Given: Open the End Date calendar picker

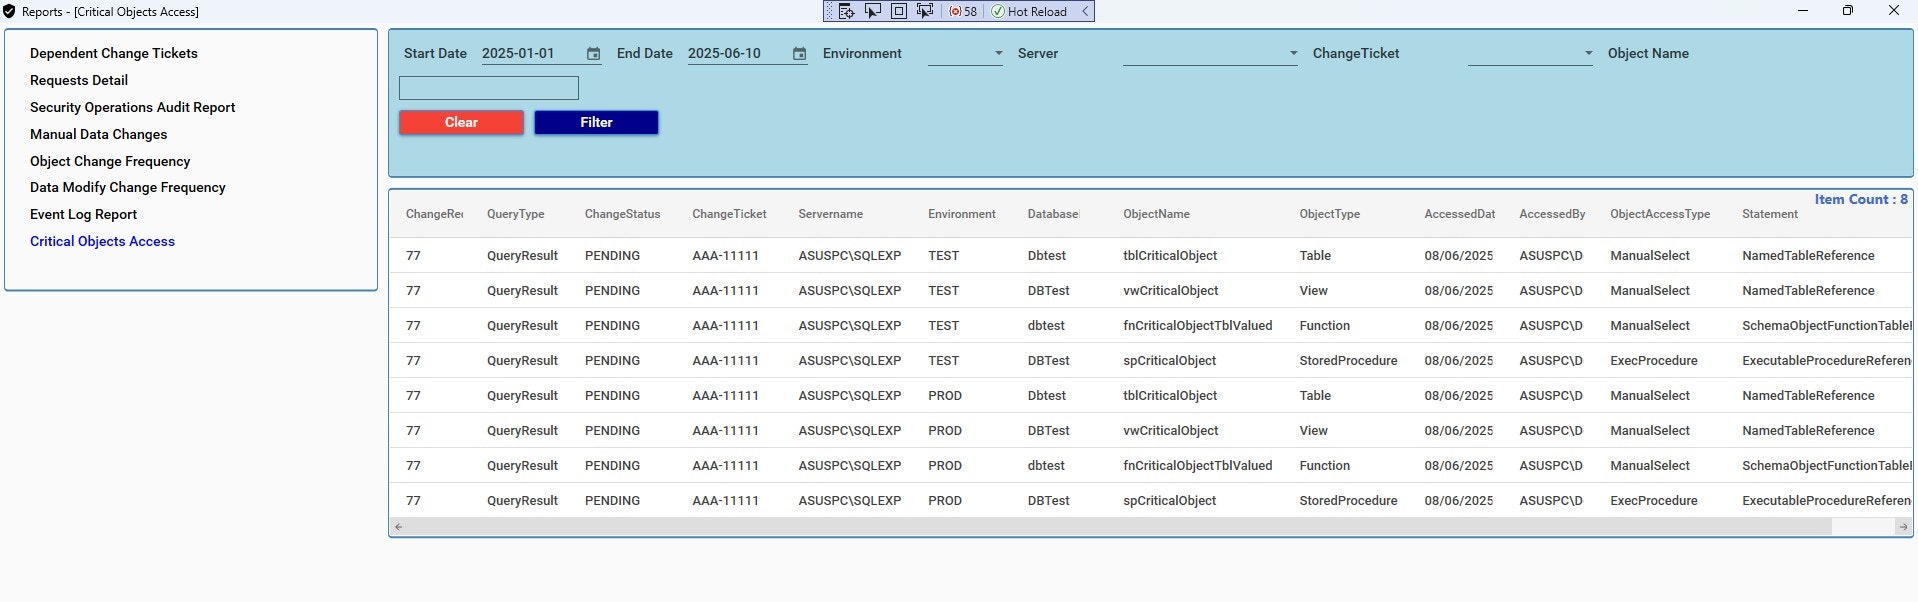Looking at the screenshot, I should (x=799, y=54).
